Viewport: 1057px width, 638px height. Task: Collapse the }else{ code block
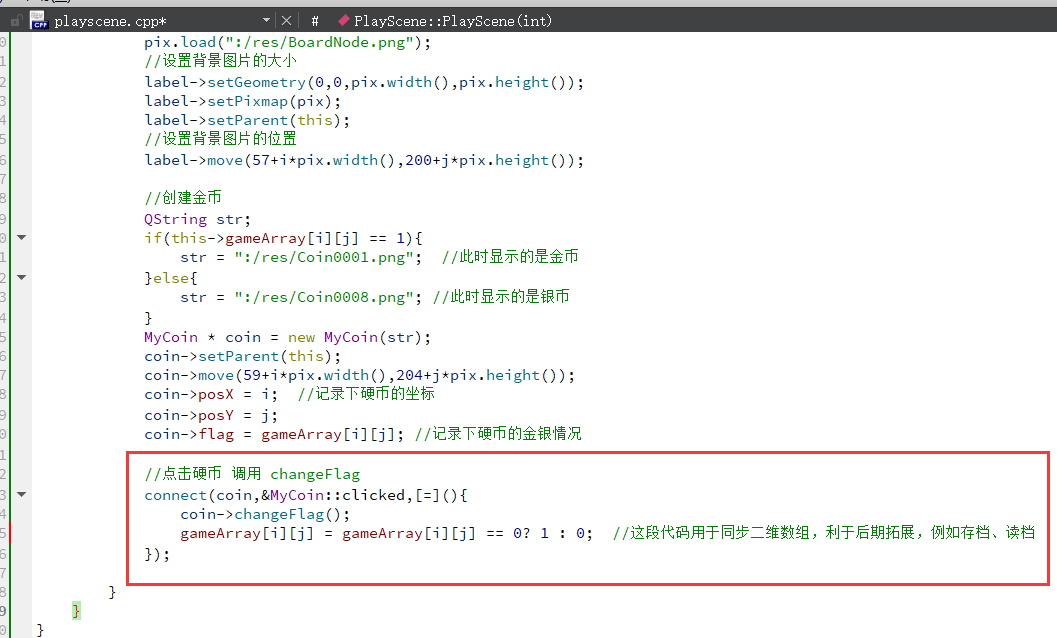coord(22,277)
